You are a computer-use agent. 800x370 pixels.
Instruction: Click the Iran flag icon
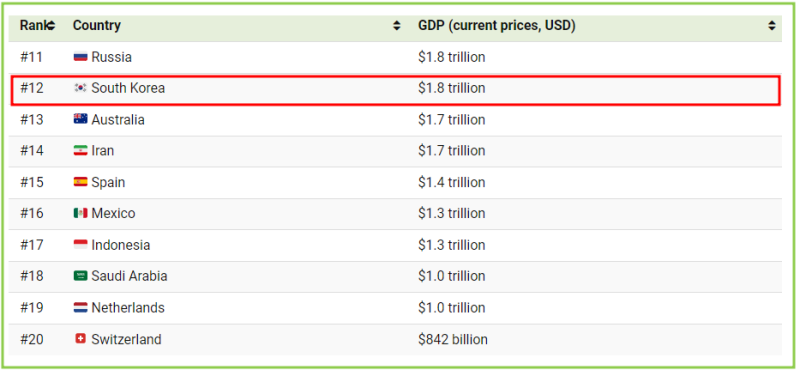(80, 151)
